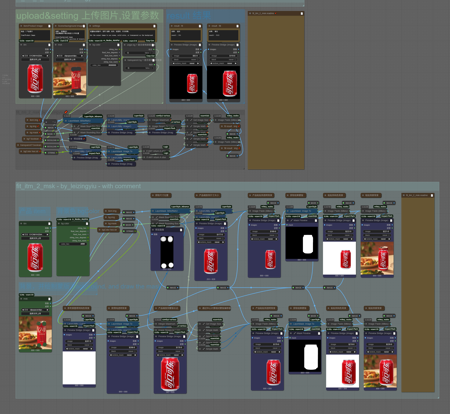Viewport: 450px width, 414px height.
Task: Open image file dropdown in top-left load image node
Action: pyautogui.click(x=35, y=56)
